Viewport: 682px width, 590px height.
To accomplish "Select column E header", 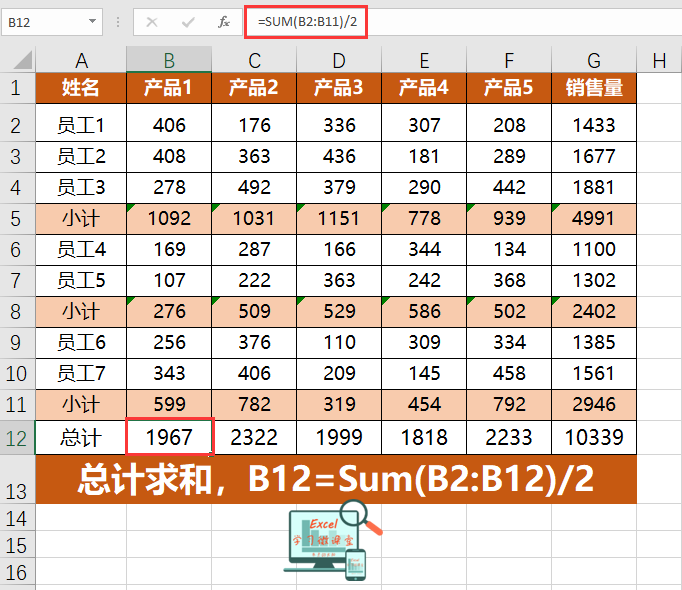I will (x=424, y=60).
